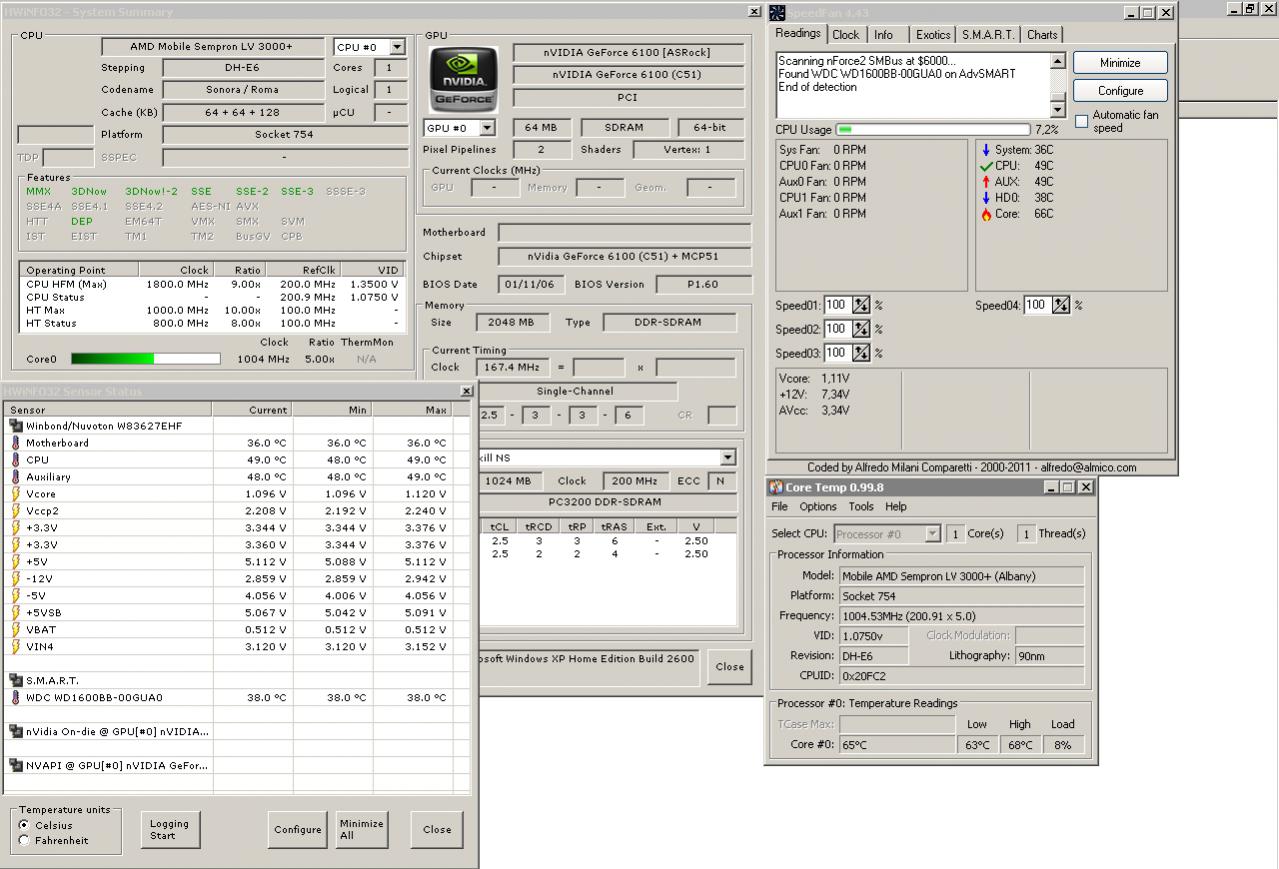Click the Auxiliary sensor thermometer icon
The height and width of the screenshot is (869, 1279).
16,477
